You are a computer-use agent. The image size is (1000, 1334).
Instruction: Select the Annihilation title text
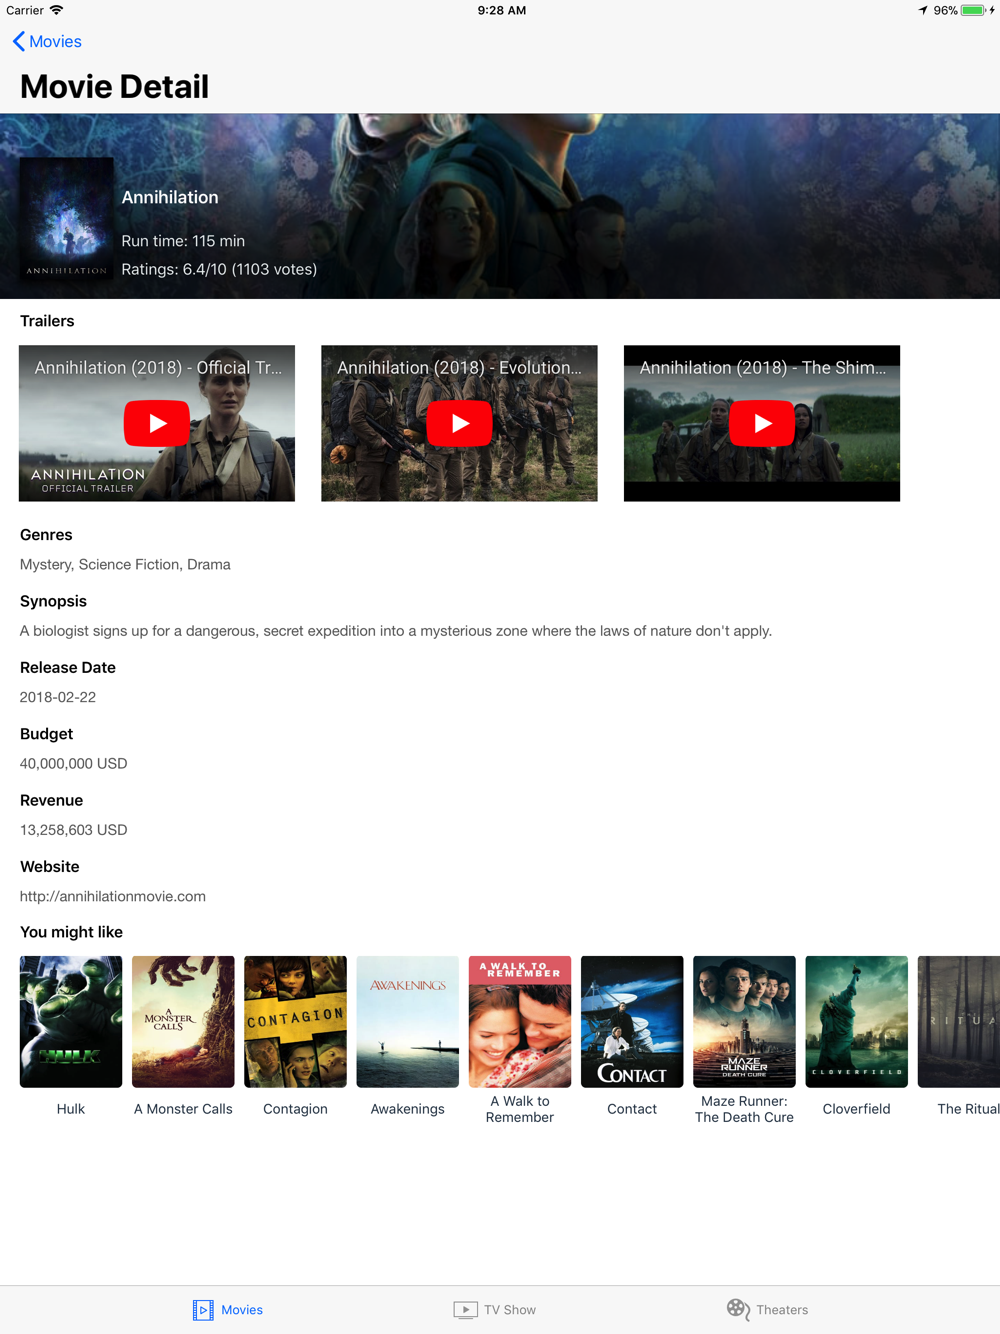tap(170, 197)
